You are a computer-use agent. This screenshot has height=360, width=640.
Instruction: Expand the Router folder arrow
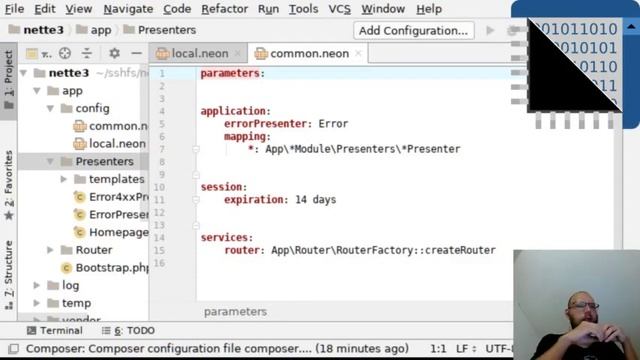point(50,250)
